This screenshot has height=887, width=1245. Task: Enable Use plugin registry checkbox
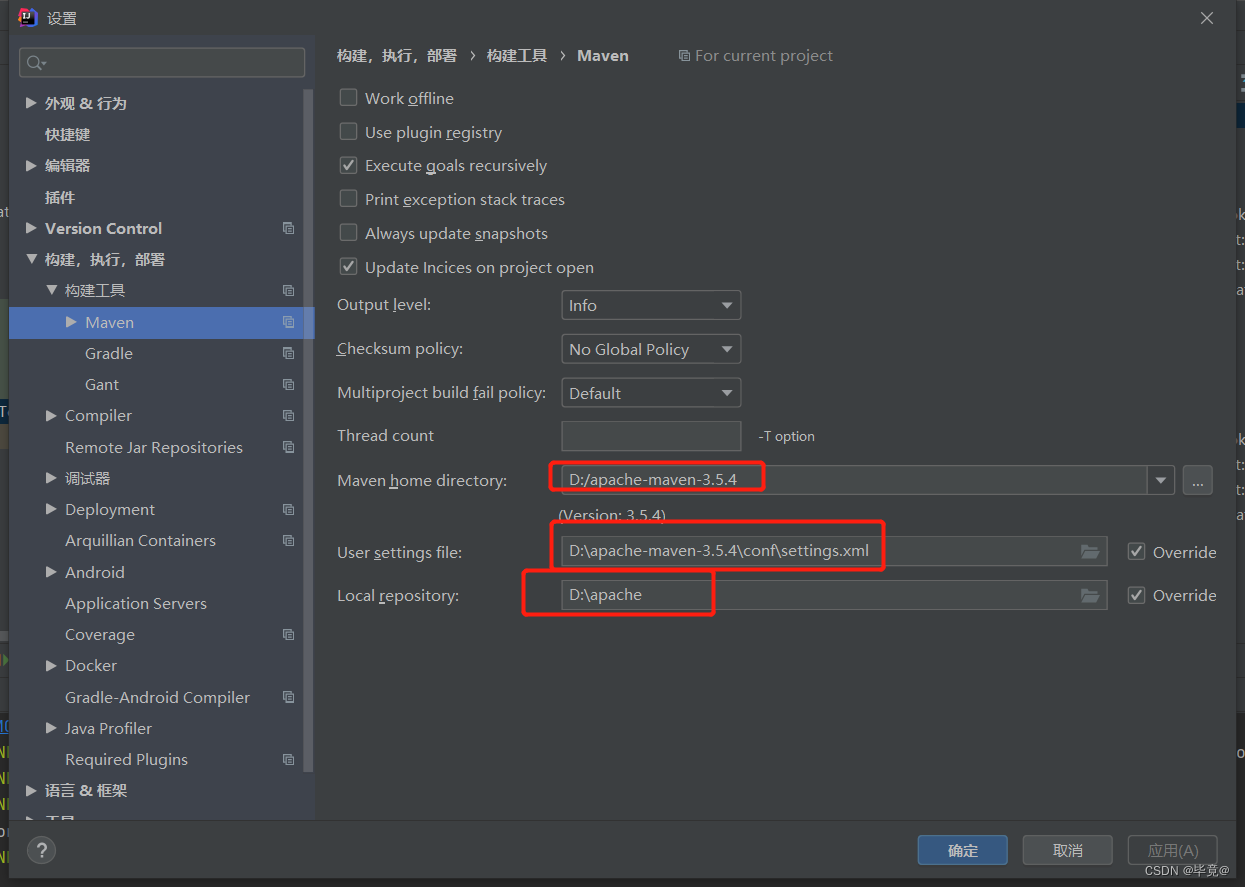coord(348,132)
